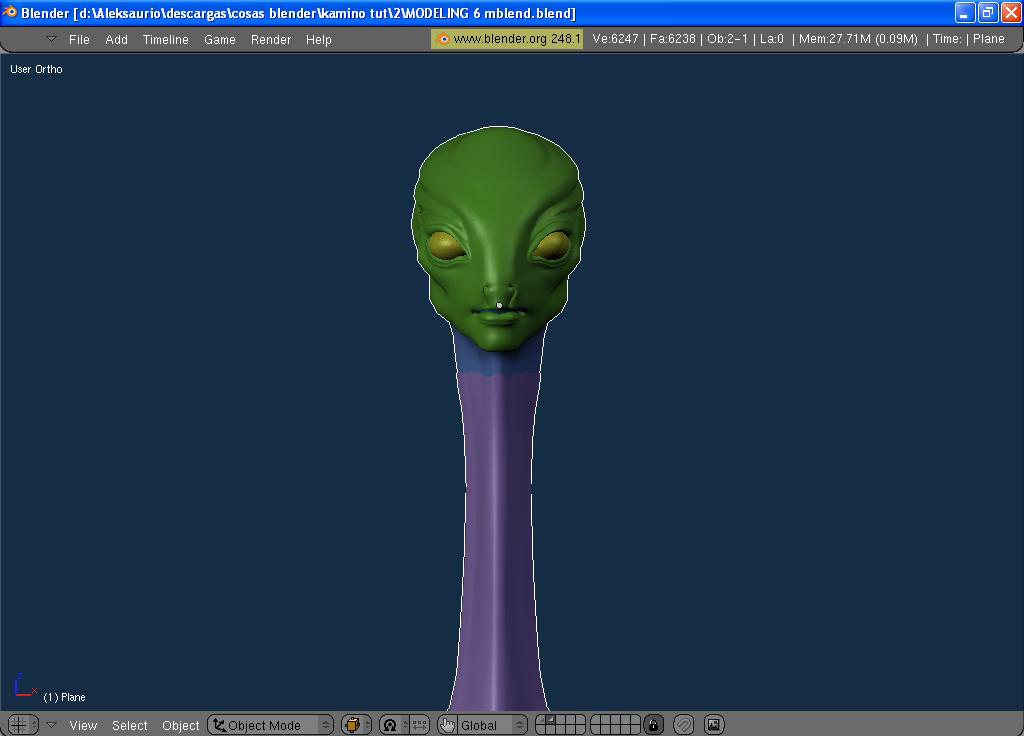Click the 3D View window type icon

point(22,725)
